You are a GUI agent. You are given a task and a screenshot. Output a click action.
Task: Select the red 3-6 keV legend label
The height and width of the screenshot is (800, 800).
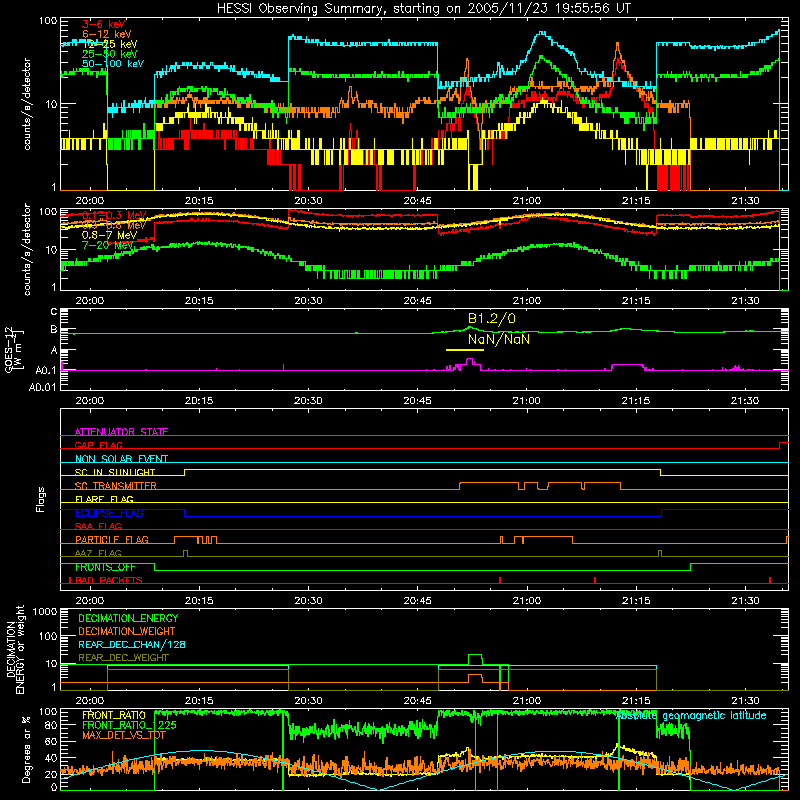coord(104,24)
